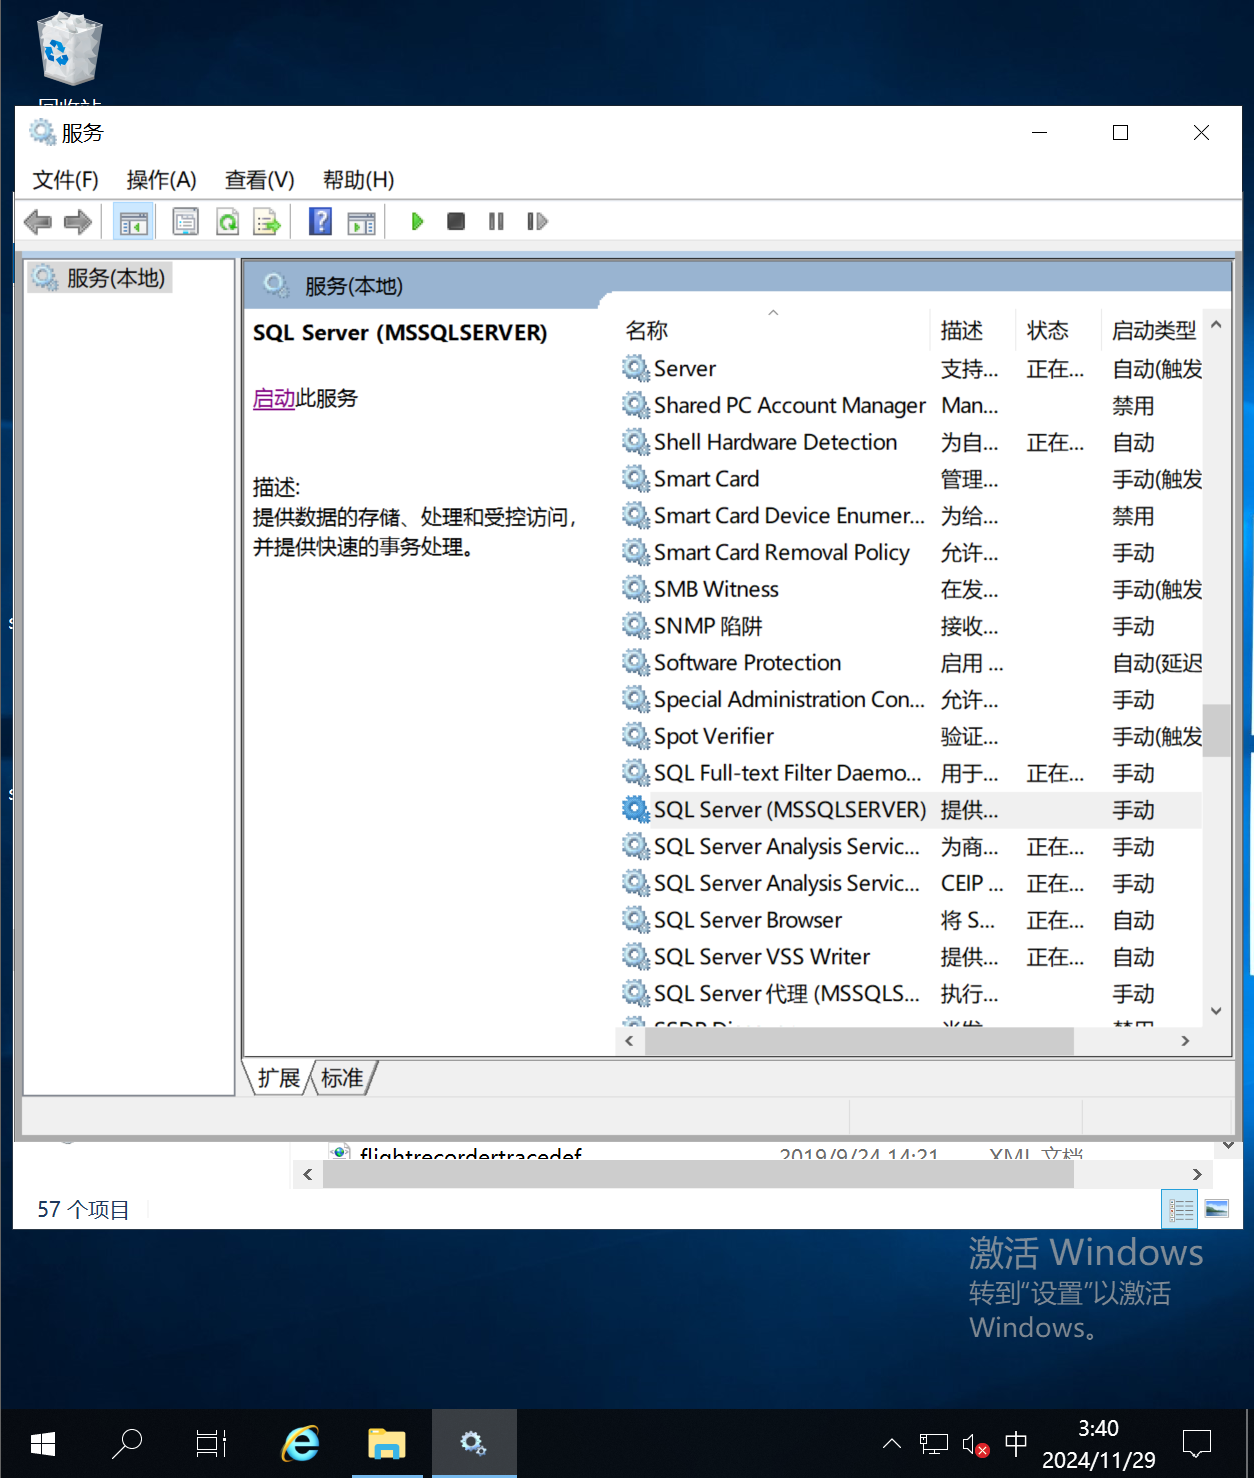1254x1478 pixels.
Task: Open Task View from the taskbar
Action: coord(211,1444)
